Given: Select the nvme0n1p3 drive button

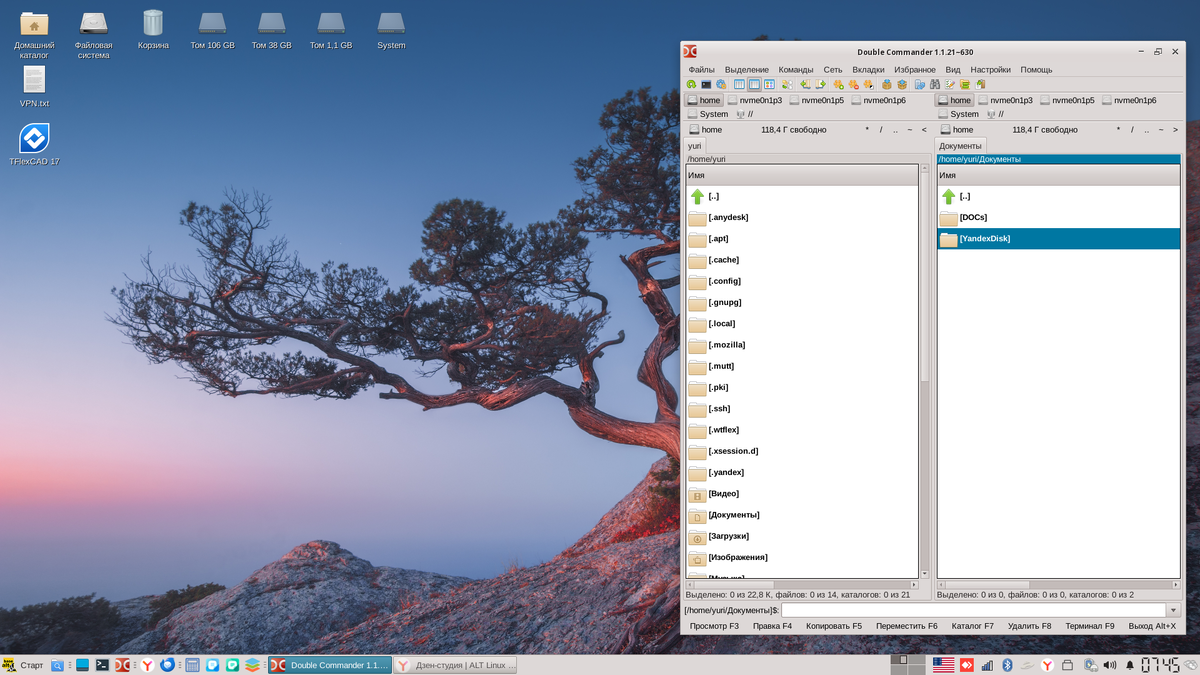Looking at the screenshot, I should coord(760,100).
